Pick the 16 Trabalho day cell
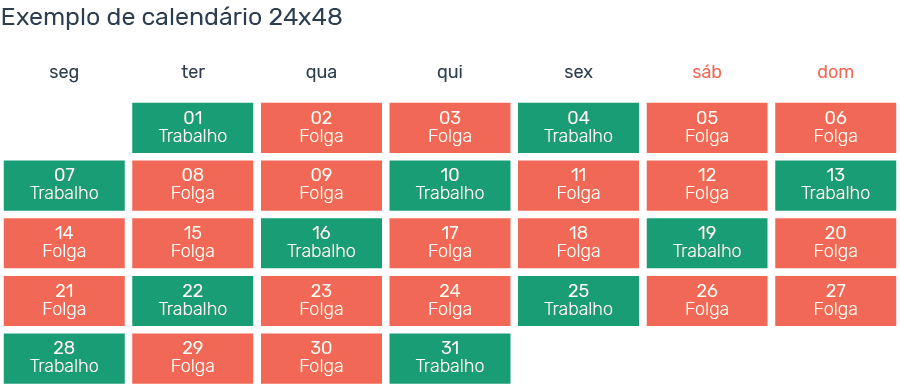Screen dimensions: 900x392 coord(321,243)
